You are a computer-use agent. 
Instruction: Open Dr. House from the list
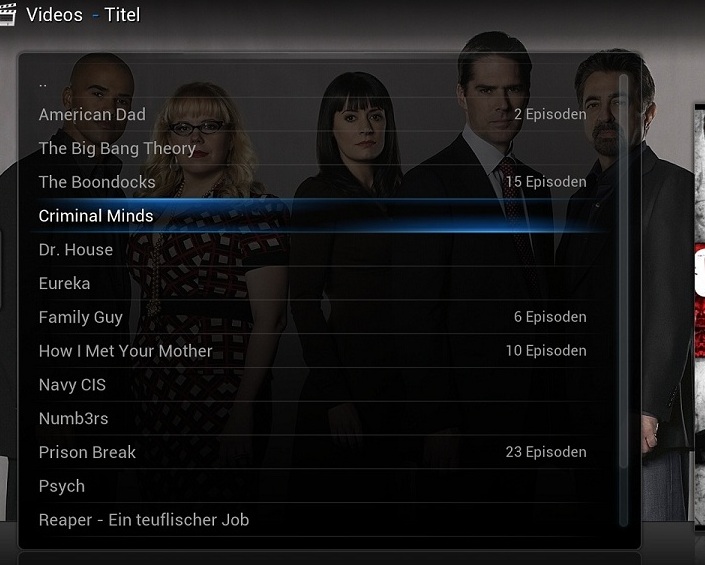[x=317, y=249]
